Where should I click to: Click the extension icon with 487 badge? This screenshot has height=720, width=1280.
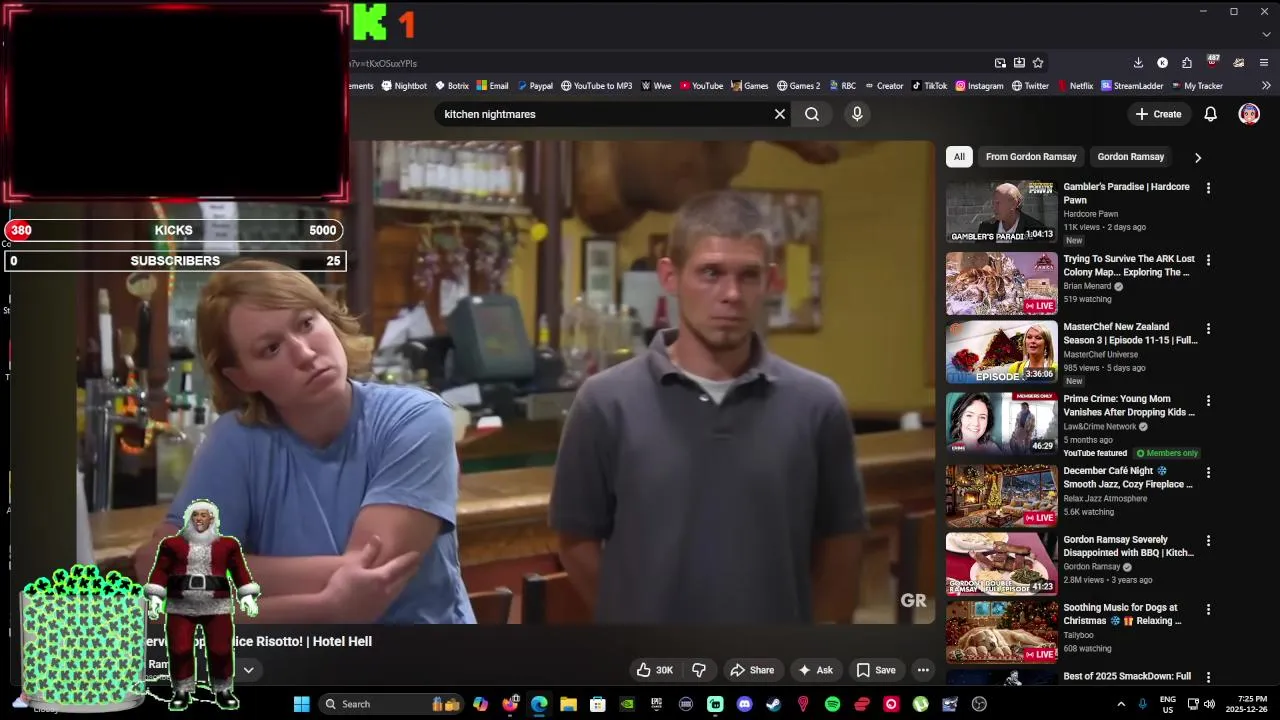[x=1213, y=62]
